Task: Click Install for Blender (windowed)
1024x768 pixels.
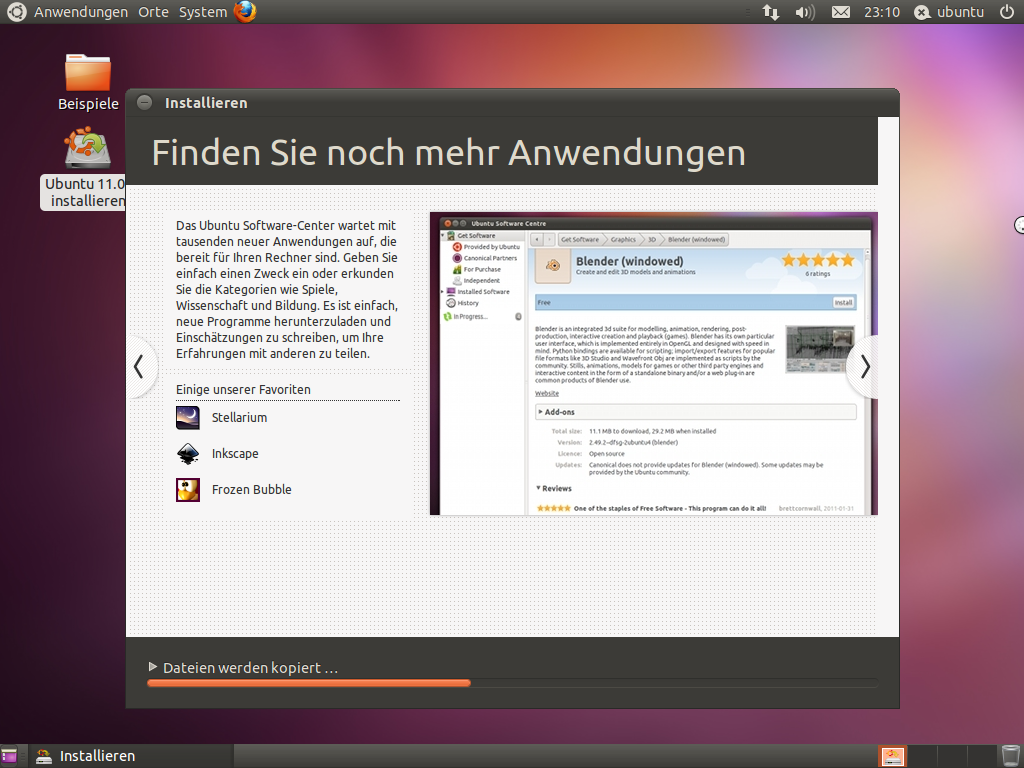Action: point(844,302)
